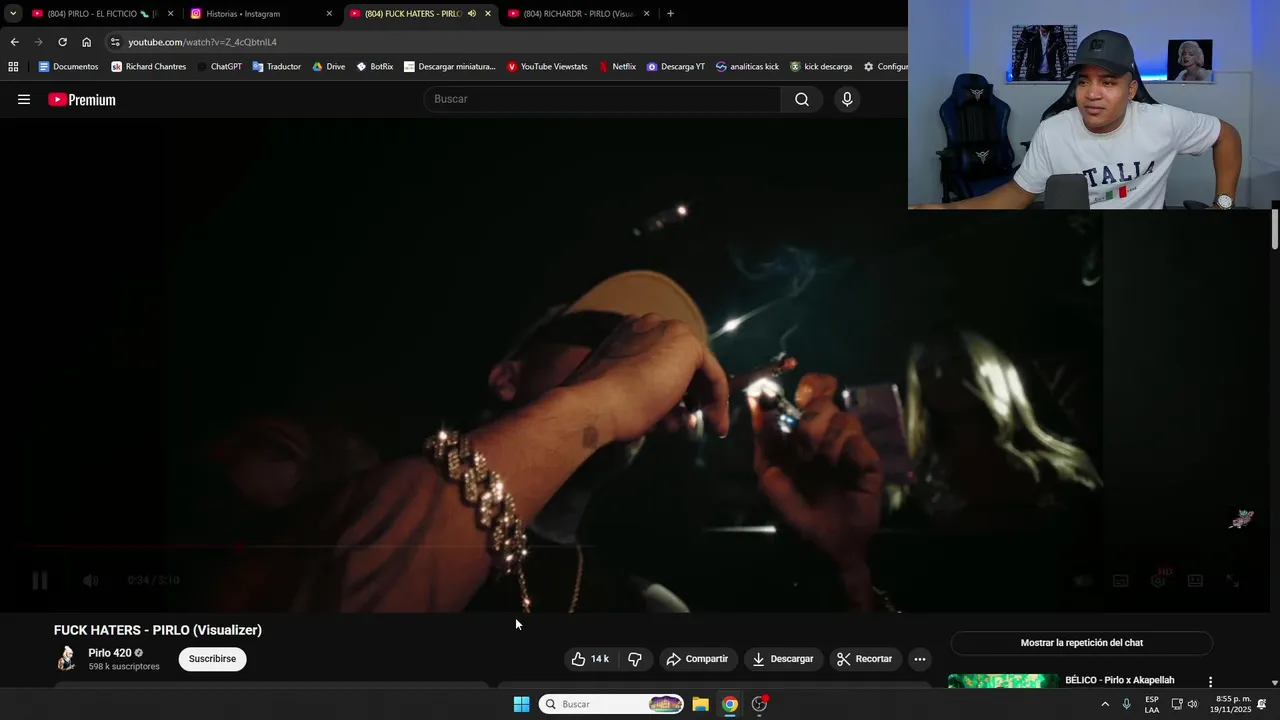Open the Documentos bookmark
Screen dimensions: 1280x720
pos(68,67)
